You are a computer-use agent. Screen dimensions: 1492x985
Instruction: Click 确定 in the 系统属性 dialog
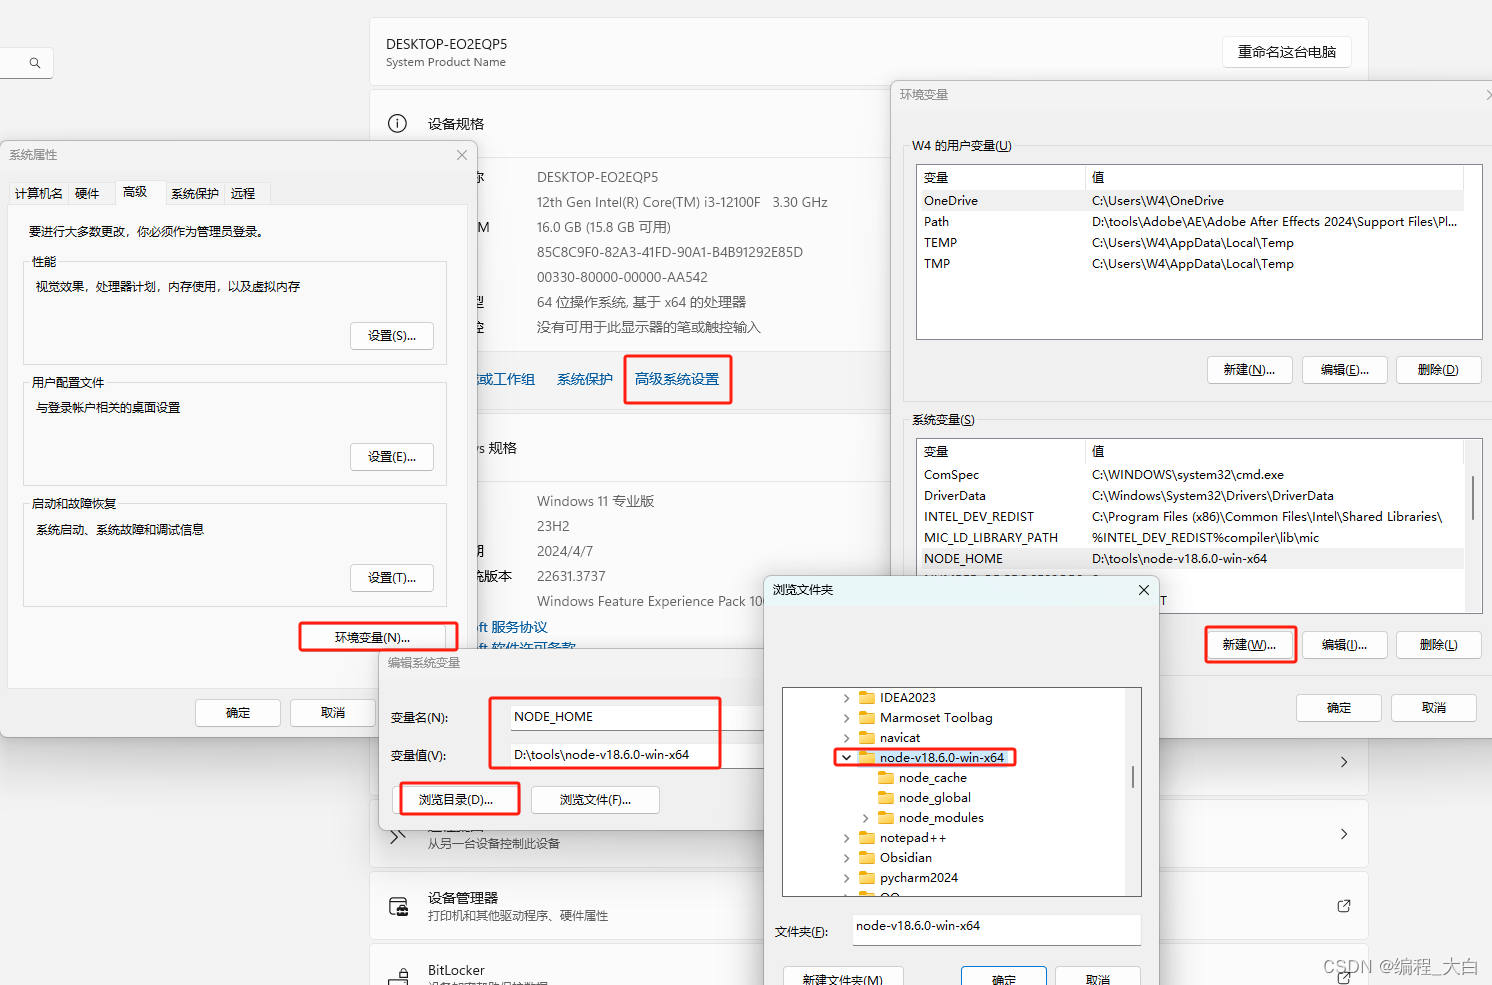point(238,713)
